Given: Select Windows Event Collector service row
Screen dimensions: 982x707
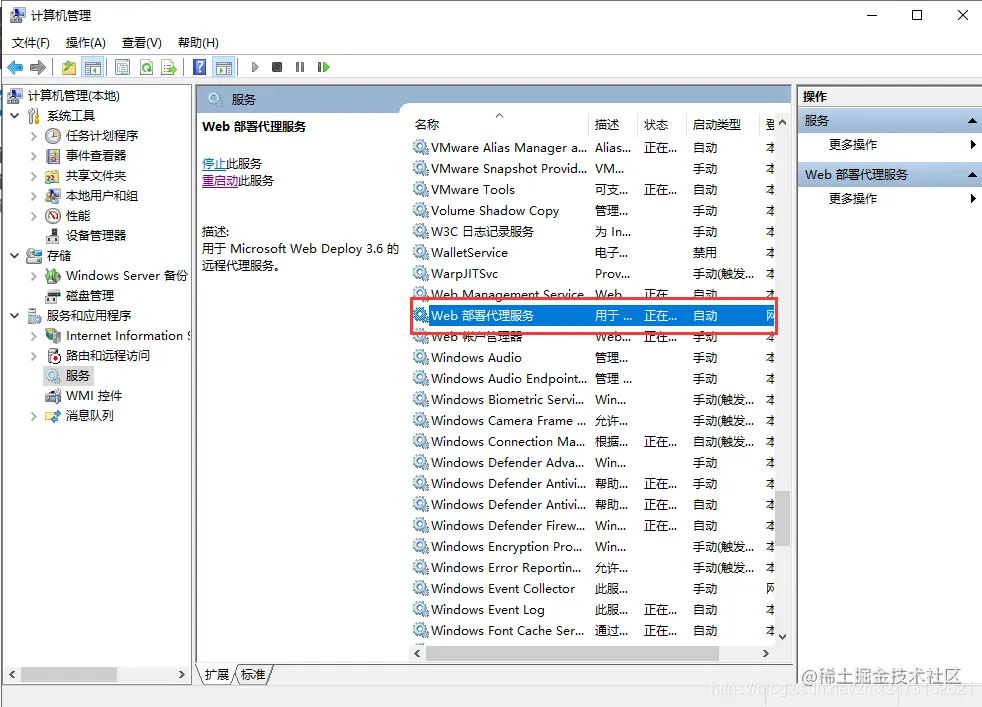Looking at the screenshot, I should click(593, 589).
